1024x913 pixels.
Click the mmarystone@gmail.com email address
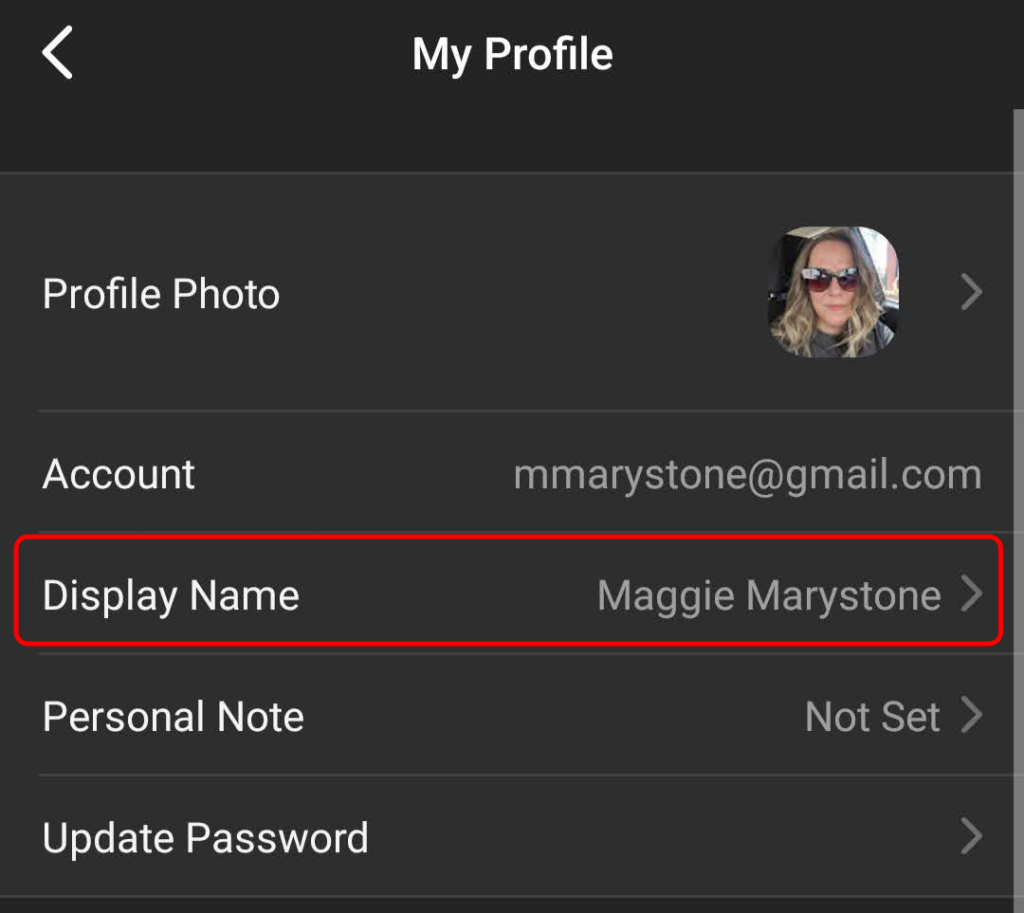tap(747, 474)
